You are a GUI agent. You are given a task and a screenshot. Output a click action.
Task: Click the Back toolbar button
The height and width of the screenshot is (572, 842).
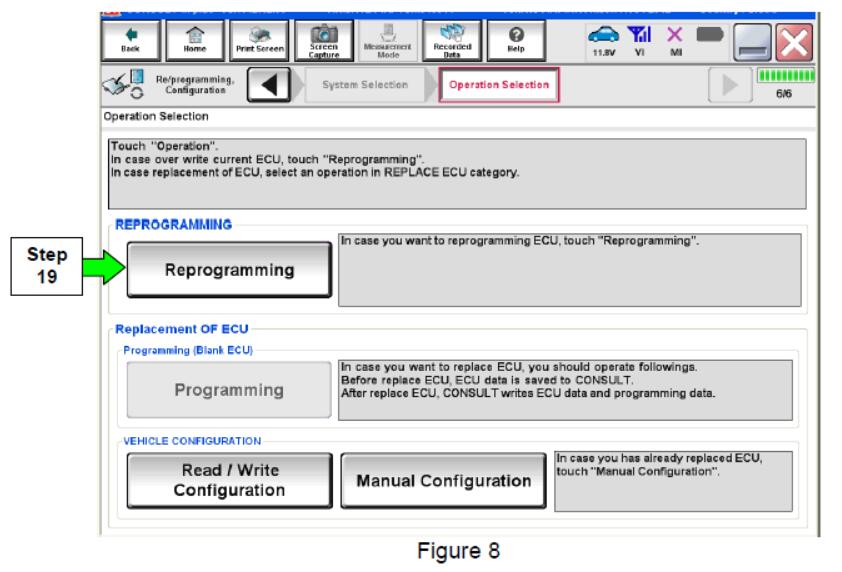[x=130, y=40]
